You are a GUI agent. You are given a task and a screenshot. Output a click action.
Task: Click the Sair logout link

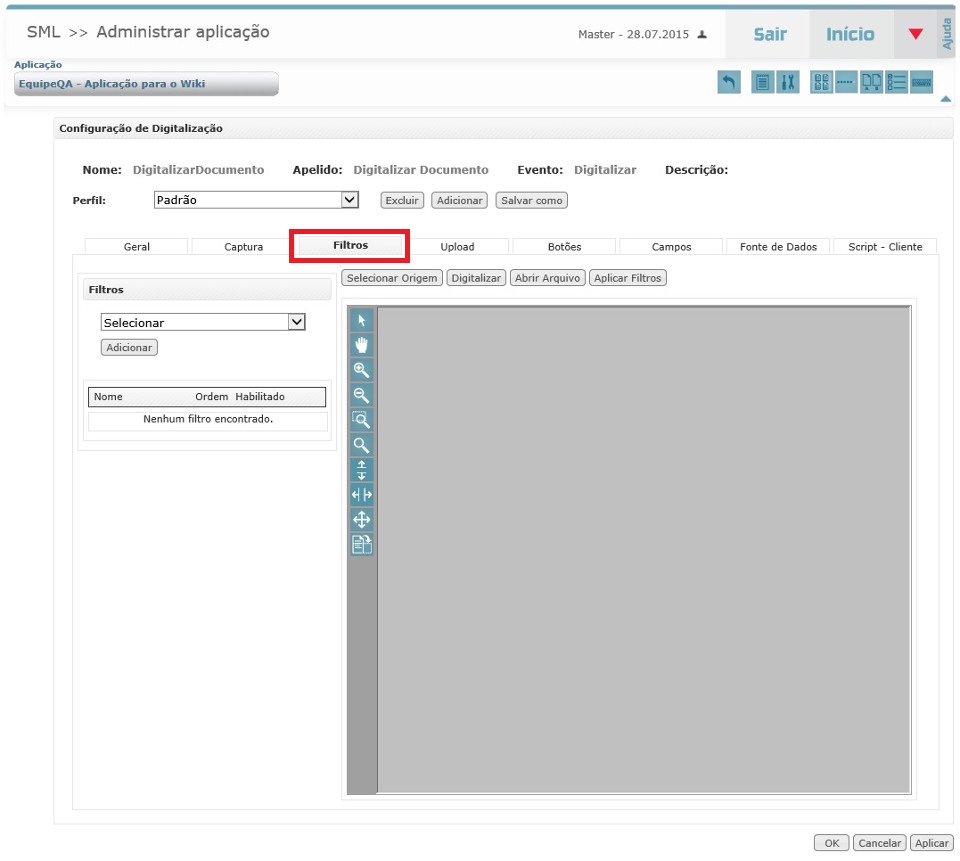click(x=770, y=34)
